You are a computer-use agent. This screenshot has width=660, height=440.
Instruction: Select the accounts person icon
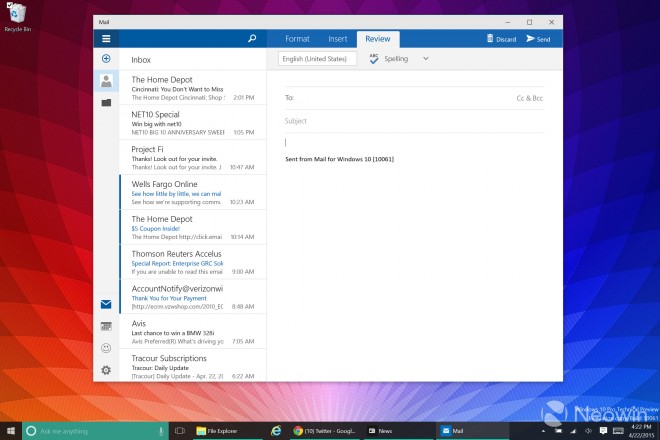click(x=106, y=81)
